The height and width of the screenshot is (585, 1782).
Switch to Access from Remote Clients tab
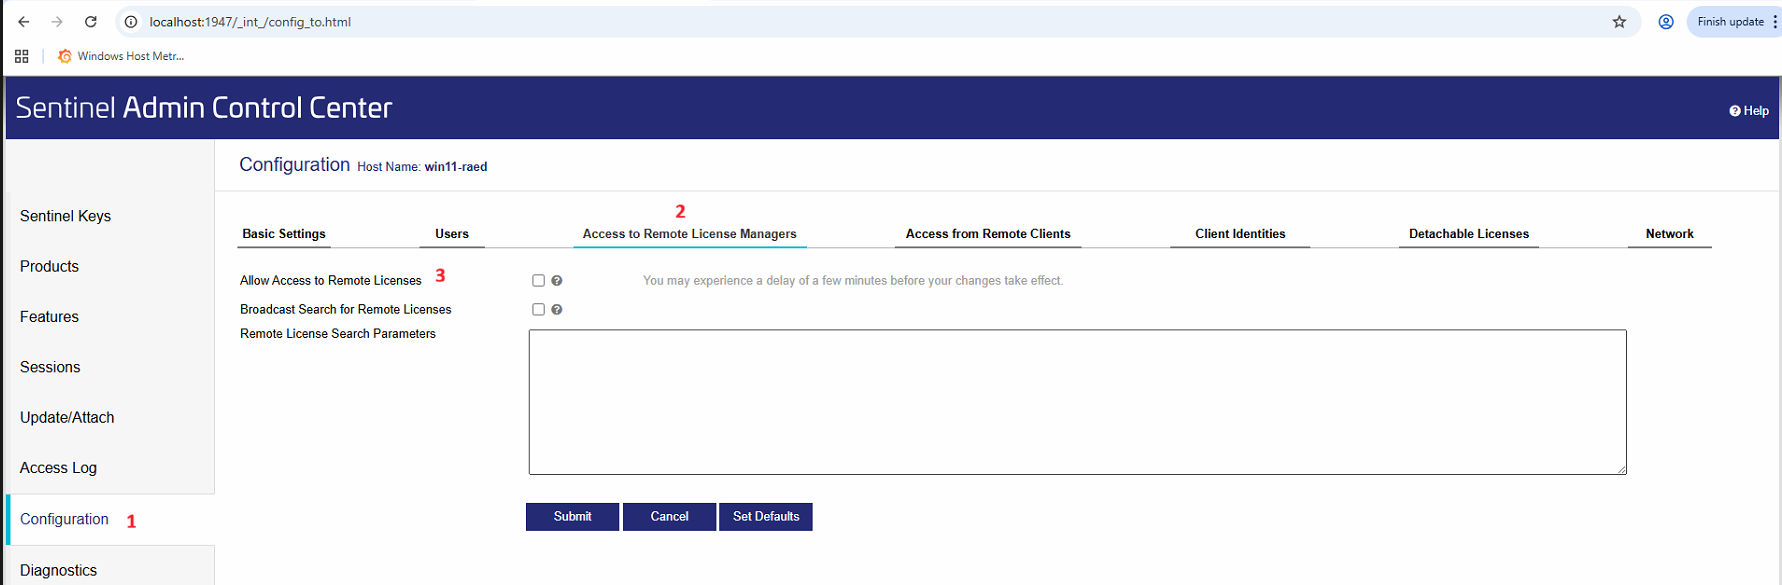[x=988, y=234]
